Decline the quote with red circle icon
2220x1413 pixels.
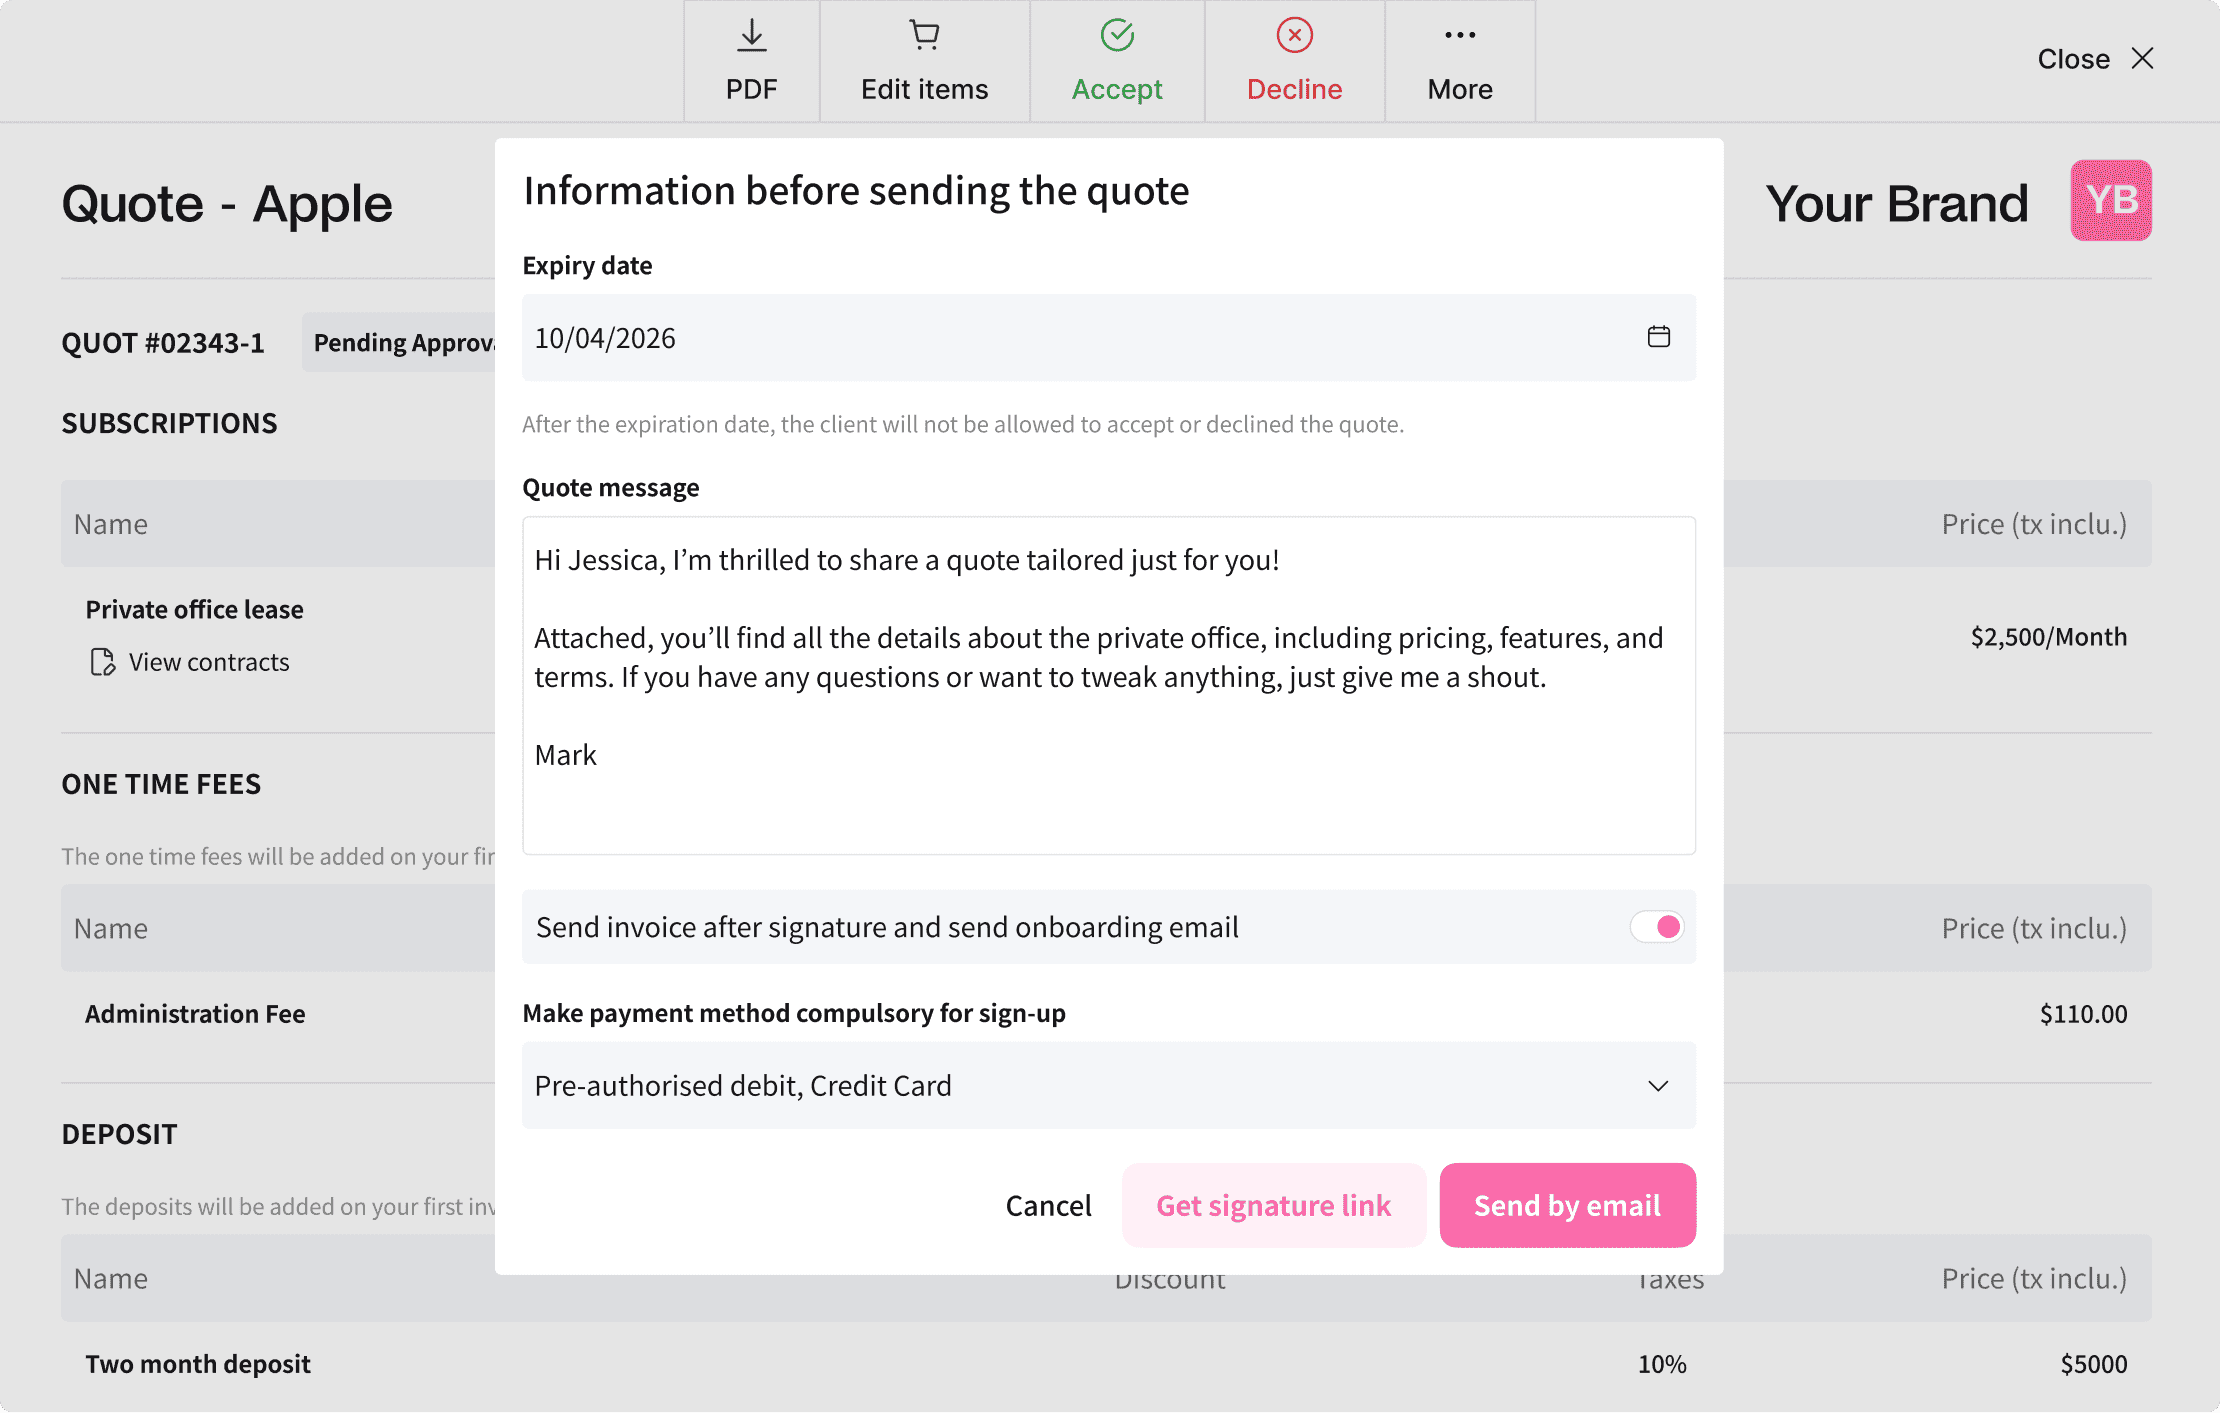[x=1294, y=35]
